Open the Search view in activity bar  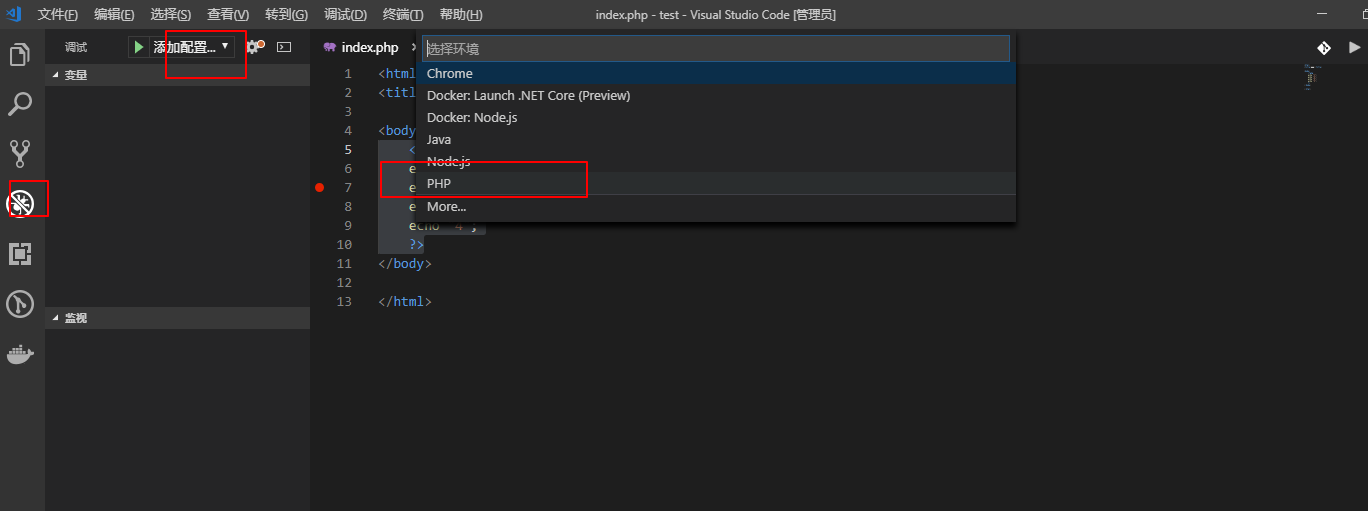point(20,104)
